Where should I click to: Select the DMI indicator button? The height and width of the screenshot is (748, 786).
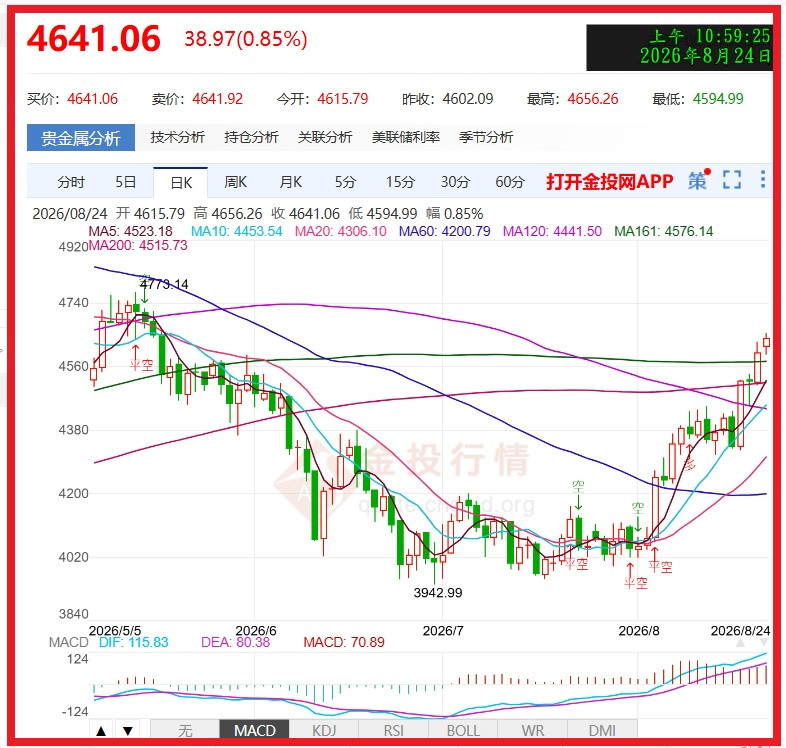tap(602, 730)
